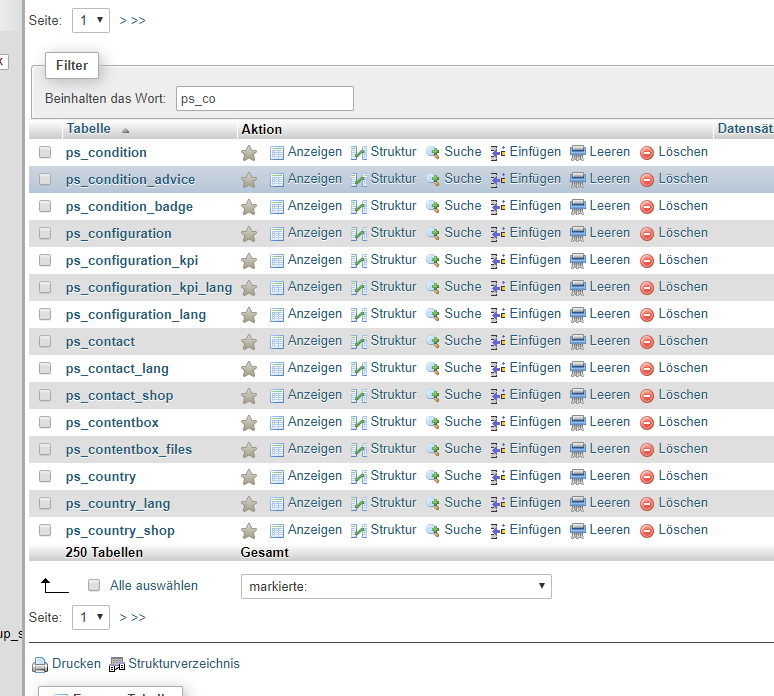
Task: Click Struktur icon for ps_contentbox
Action: pyautogui.click(x=359, y=423)
